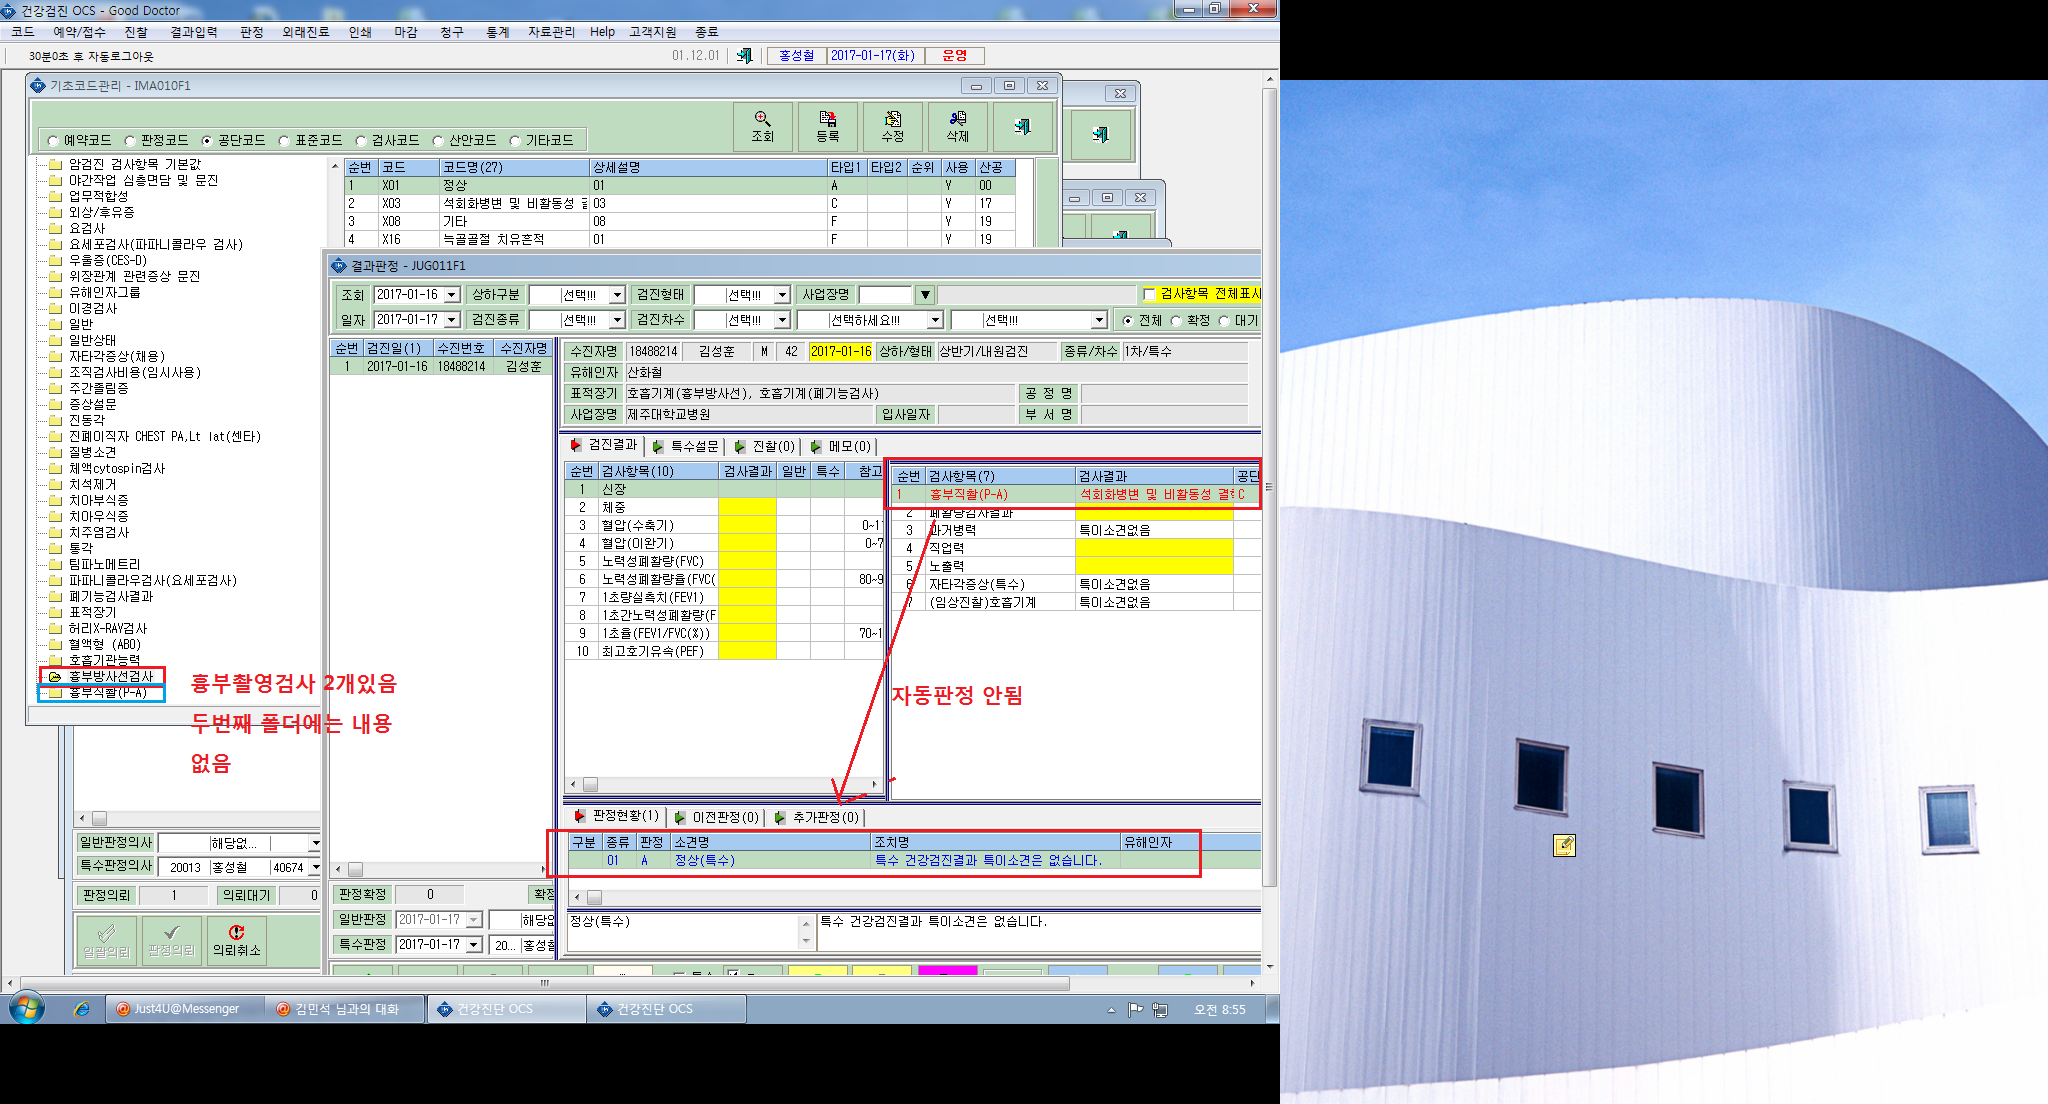Click the exit door icon beside 삭제

(x=1023, y=127)
